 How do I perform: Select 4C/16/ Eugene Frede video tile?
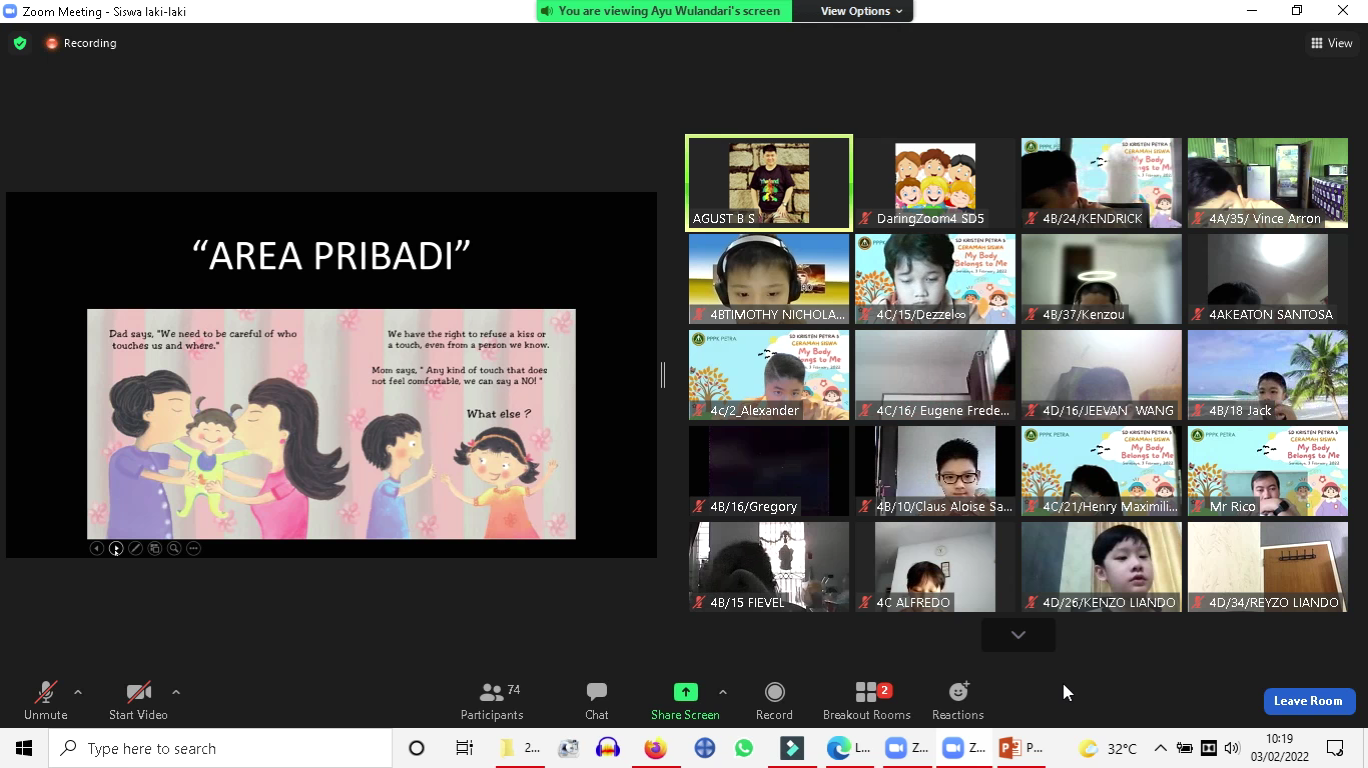pos(935,375)
